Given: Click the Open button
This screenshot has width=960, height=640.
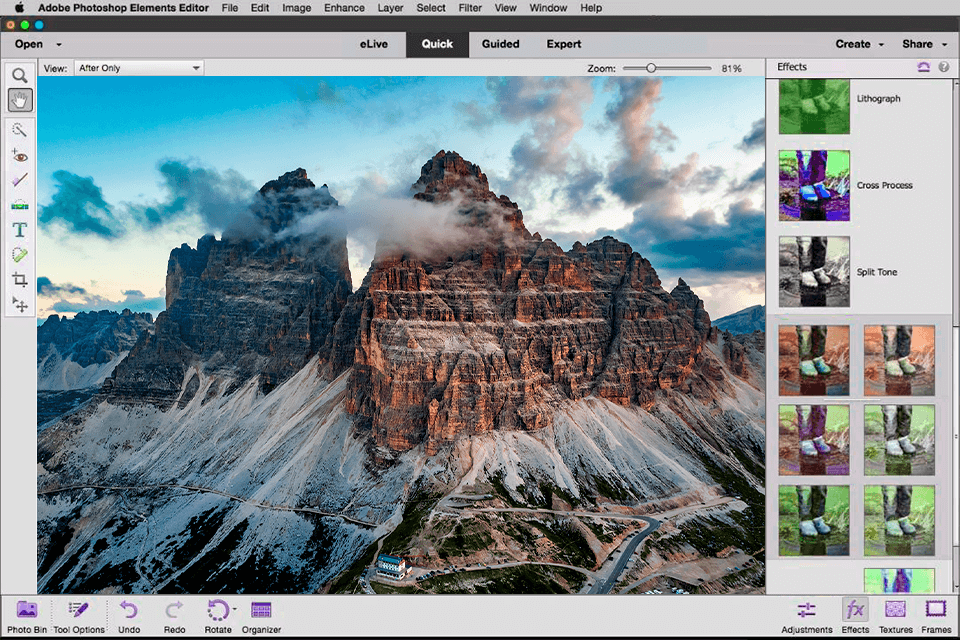Looking at the screenshot, I should point(29,44).
